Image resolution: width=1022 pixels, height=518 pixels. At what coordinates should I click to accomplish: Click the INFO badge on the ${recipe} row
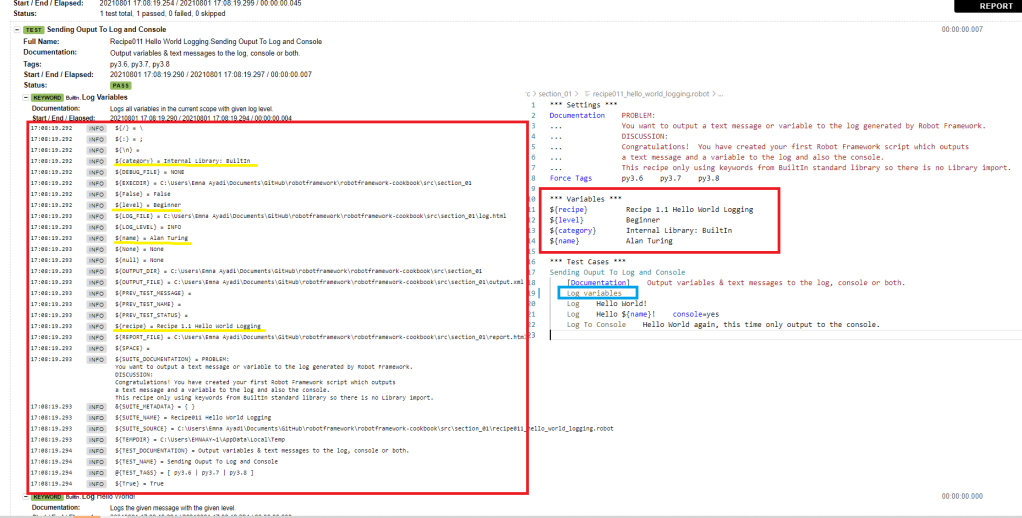[x=96, y=326]
